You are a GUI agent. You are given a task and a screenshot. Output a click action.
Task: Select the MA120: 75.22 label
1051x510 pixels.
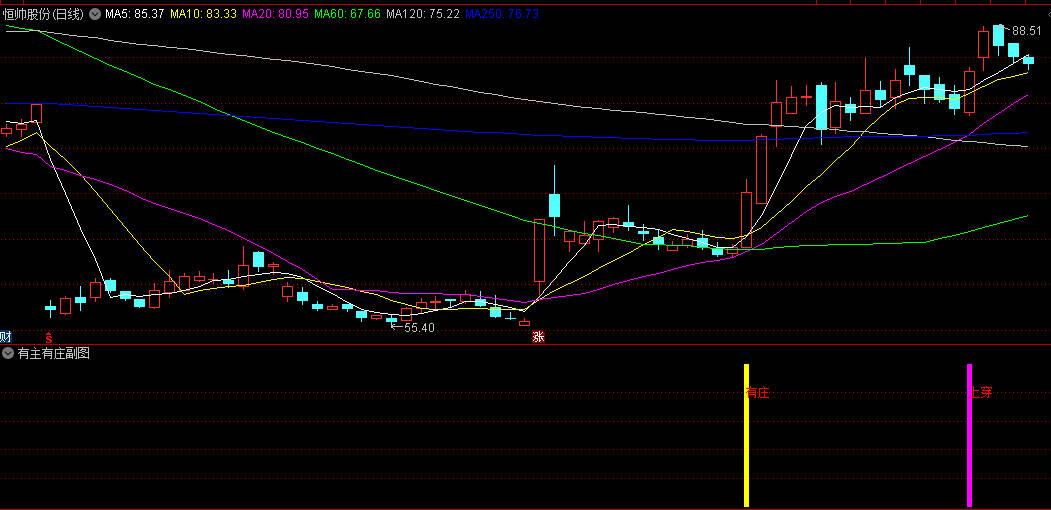coord(424,13)
